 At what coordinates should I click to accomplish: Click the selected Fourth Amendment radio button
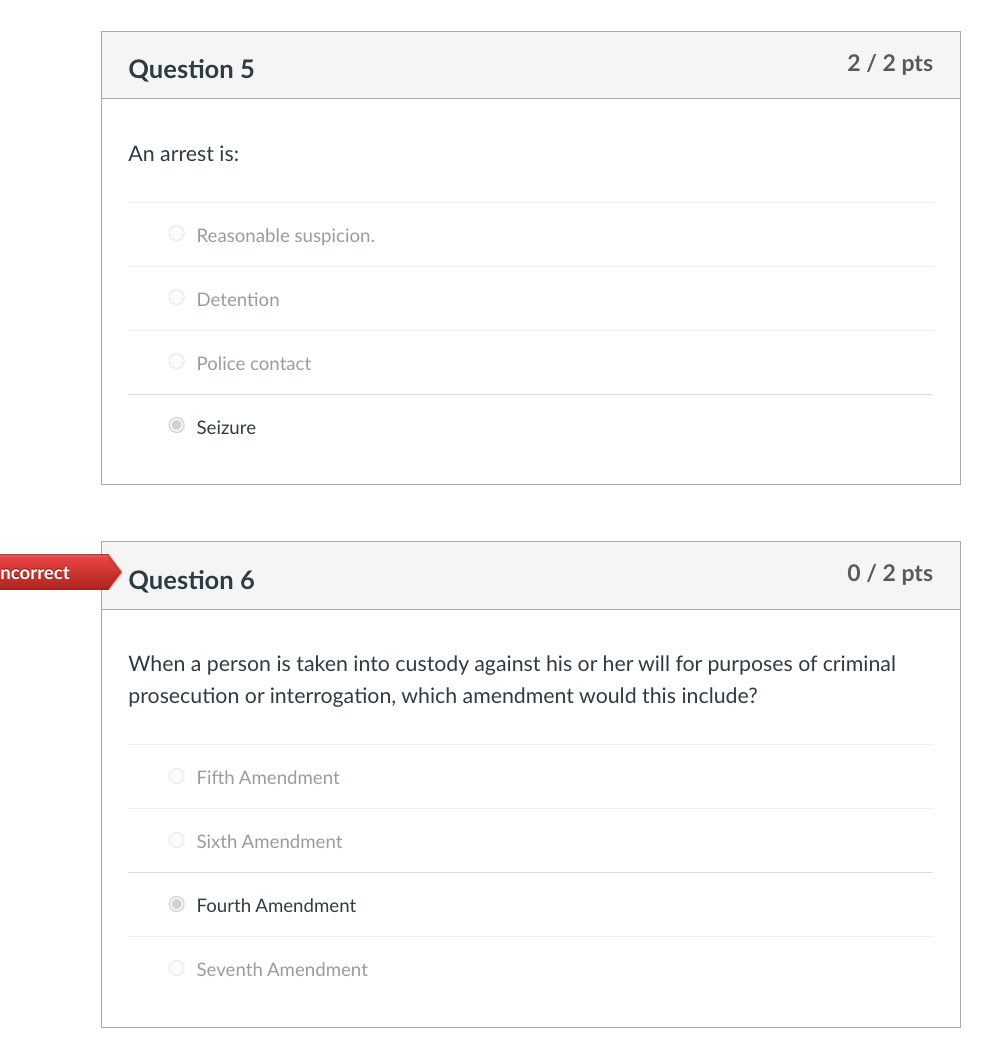click(x=176, y=903)
